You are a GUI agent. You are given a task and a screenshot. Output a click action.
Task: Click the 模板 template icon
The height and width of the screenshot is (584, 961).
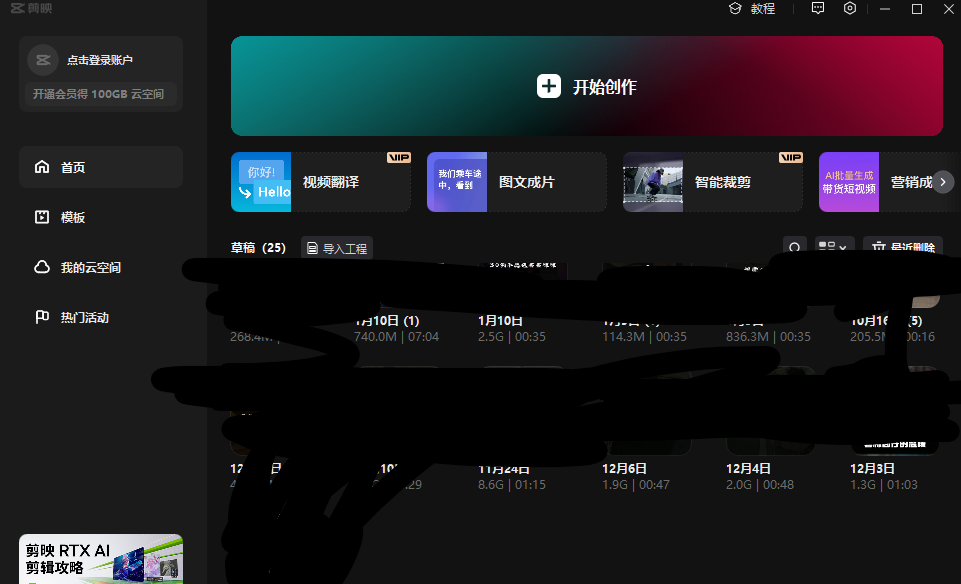point(42,217)
